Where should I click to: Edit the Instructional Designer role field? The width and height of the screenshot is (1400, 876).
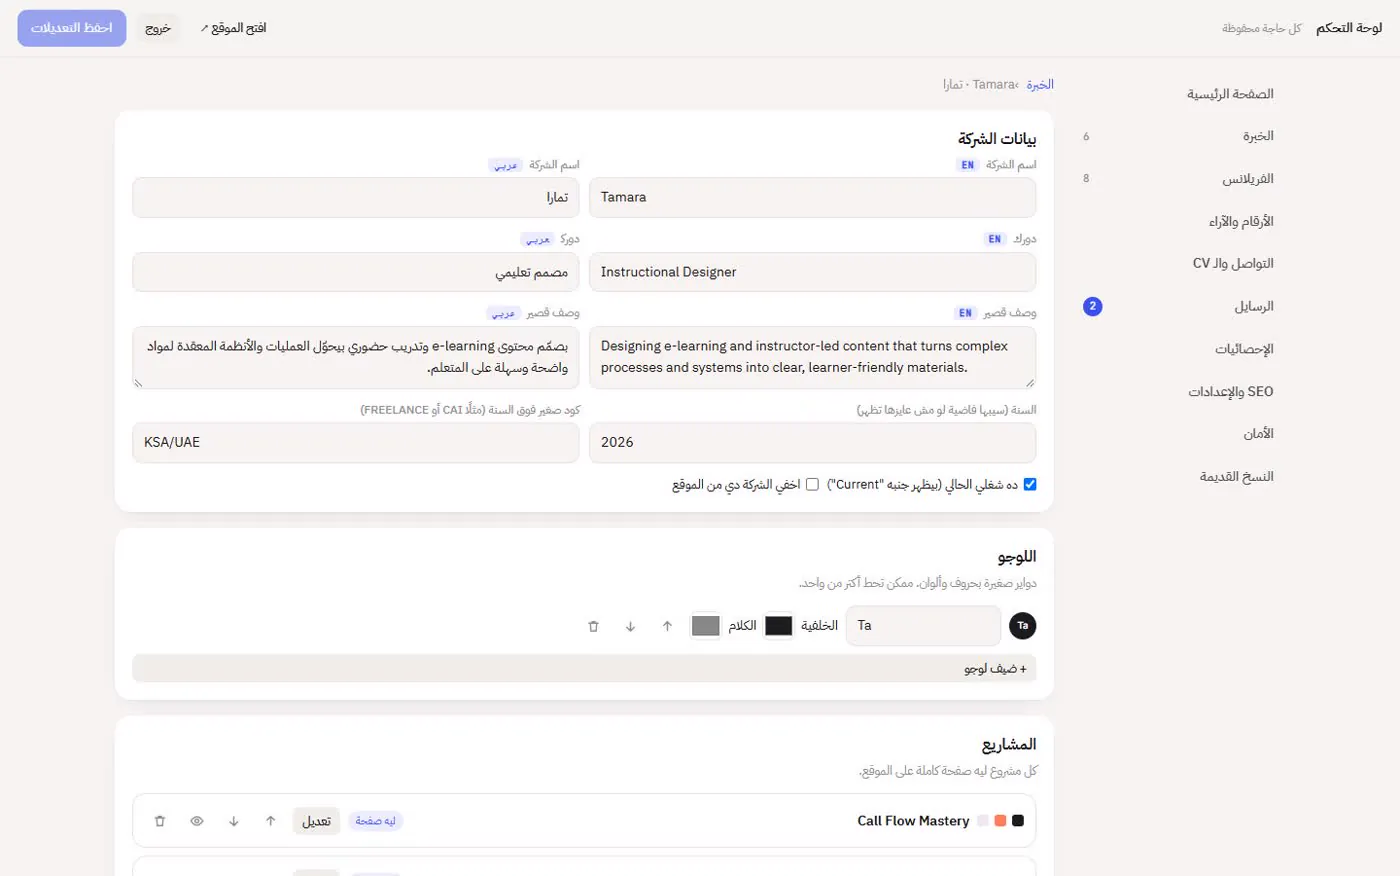click(812, 272)
